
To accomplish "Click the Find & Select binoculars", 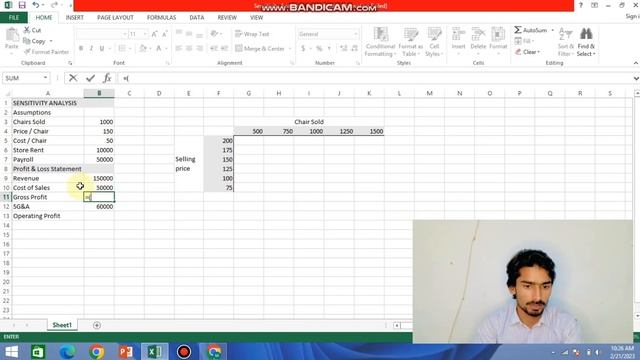I will tap(586, 34).
